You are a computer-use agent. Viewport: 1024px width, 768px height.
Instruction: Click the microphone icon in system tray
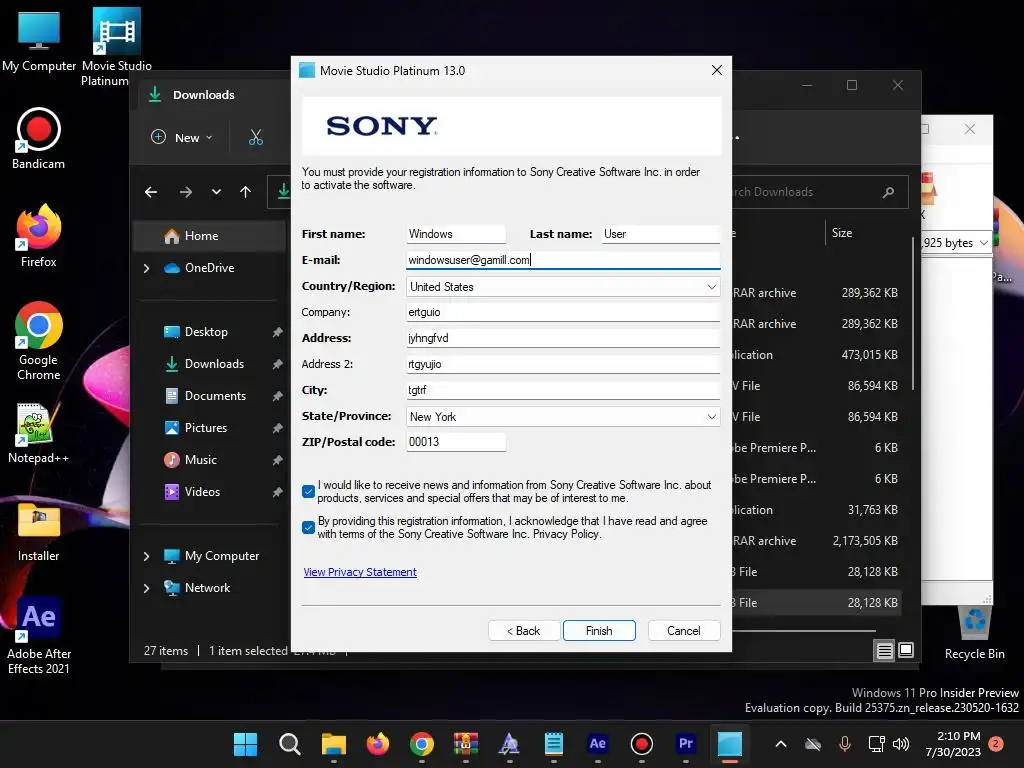[844, 744]
